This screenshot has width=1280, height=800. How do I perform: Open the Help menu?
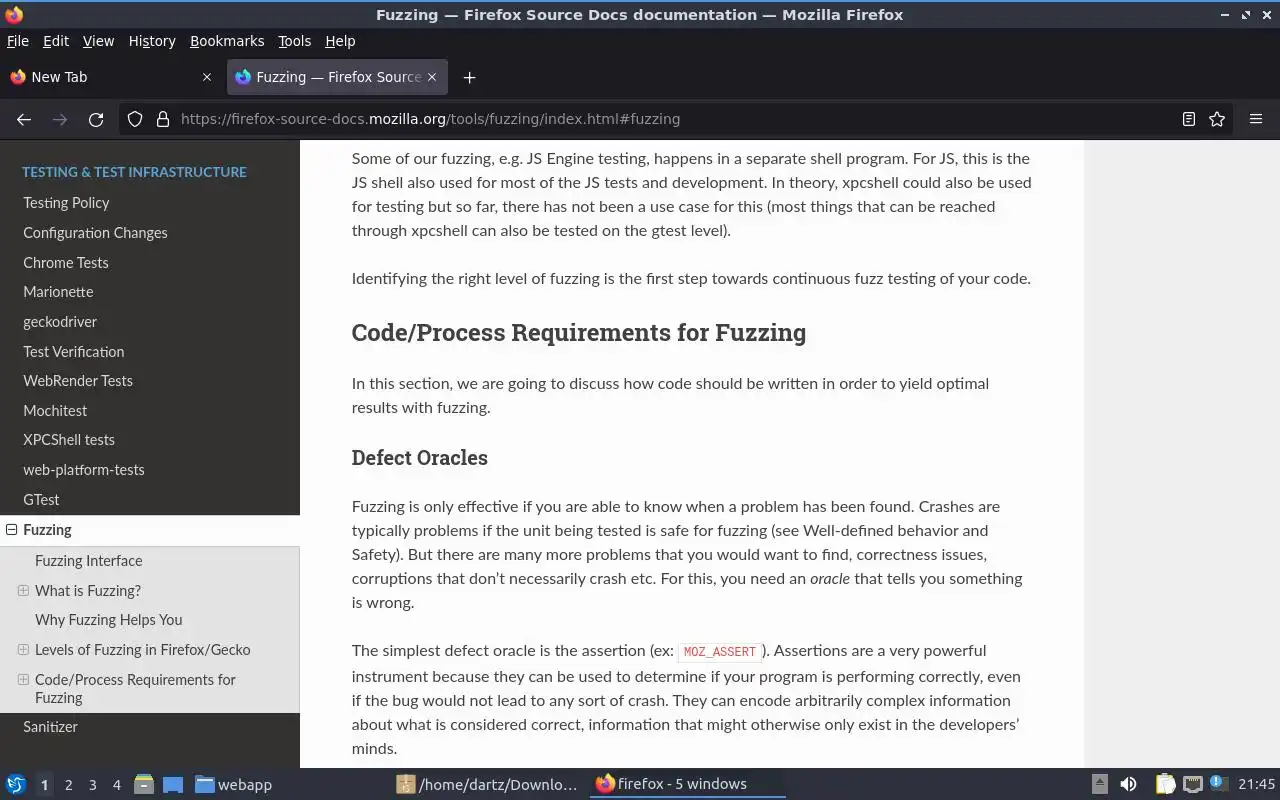[x=340, y=41]
